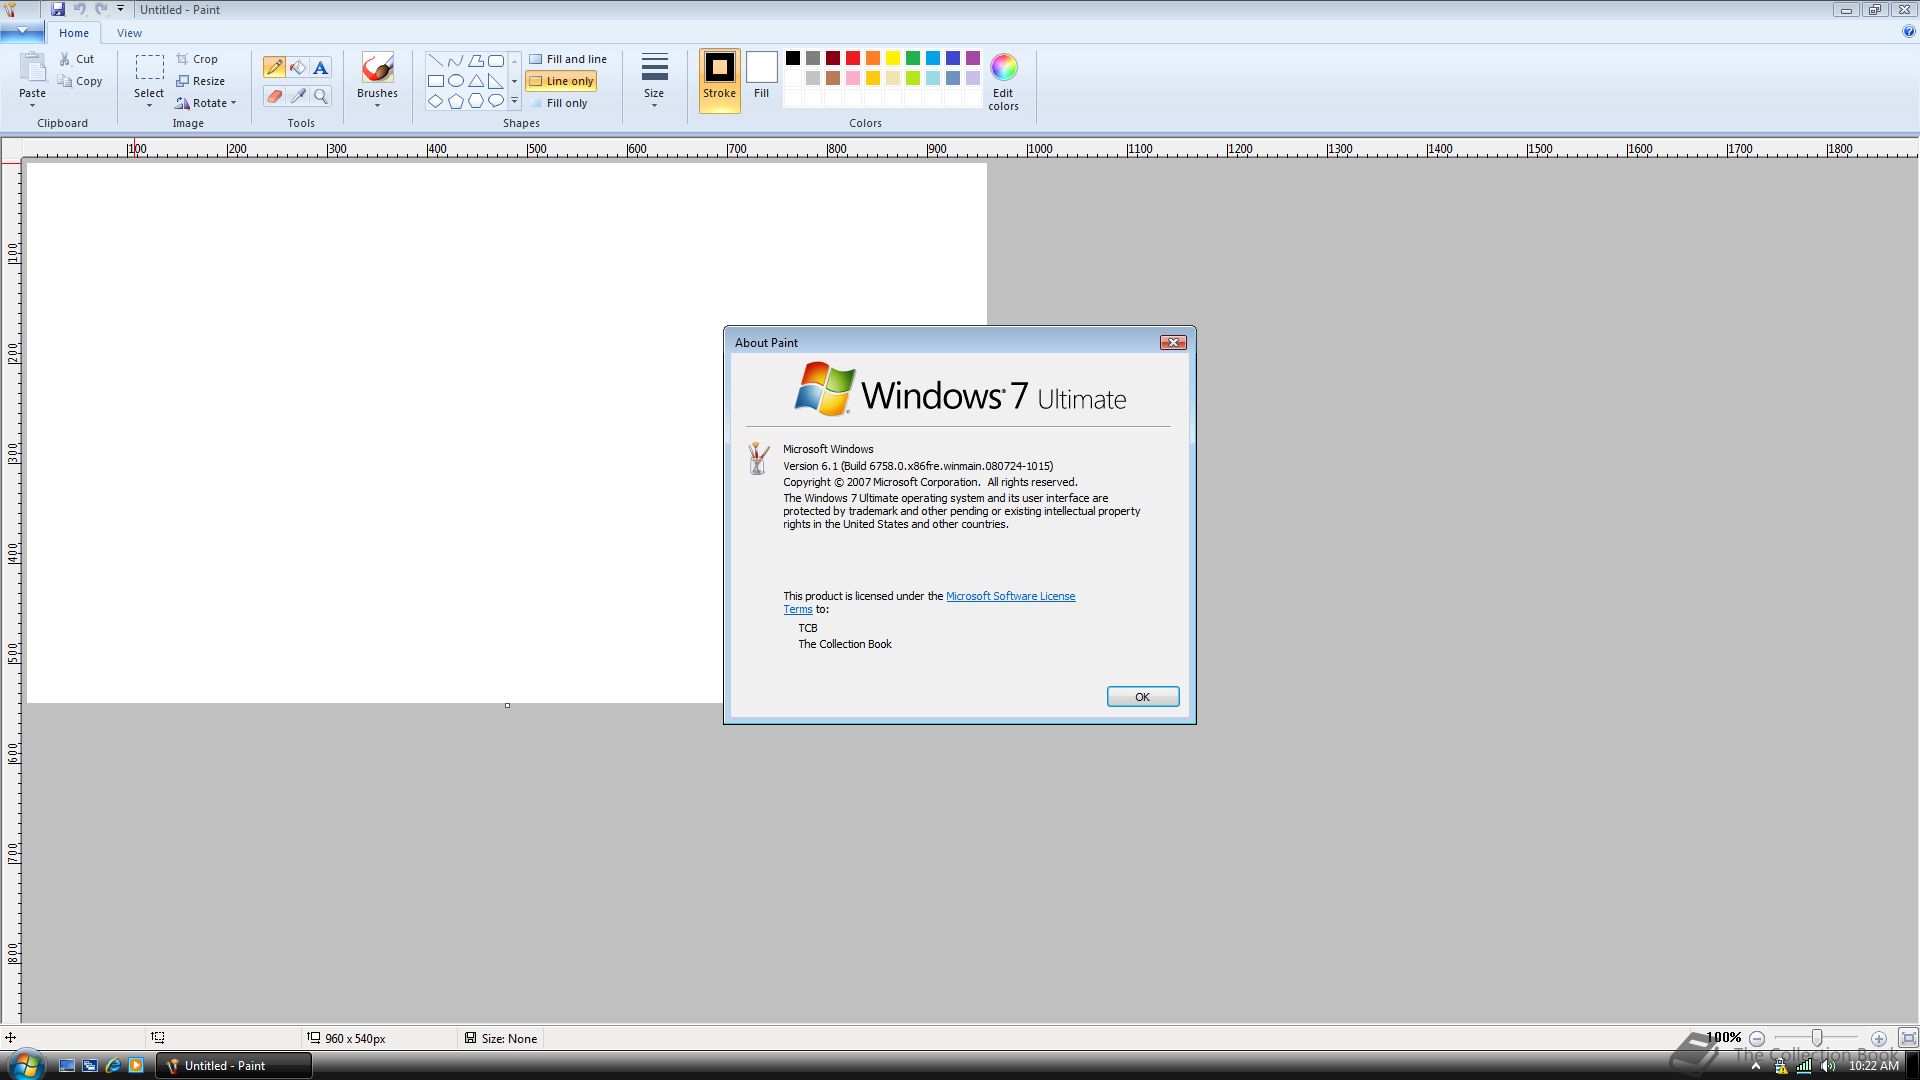1920x1080 pixels.
Task: Select Fill only shape mode
Action: pos(558,103)
